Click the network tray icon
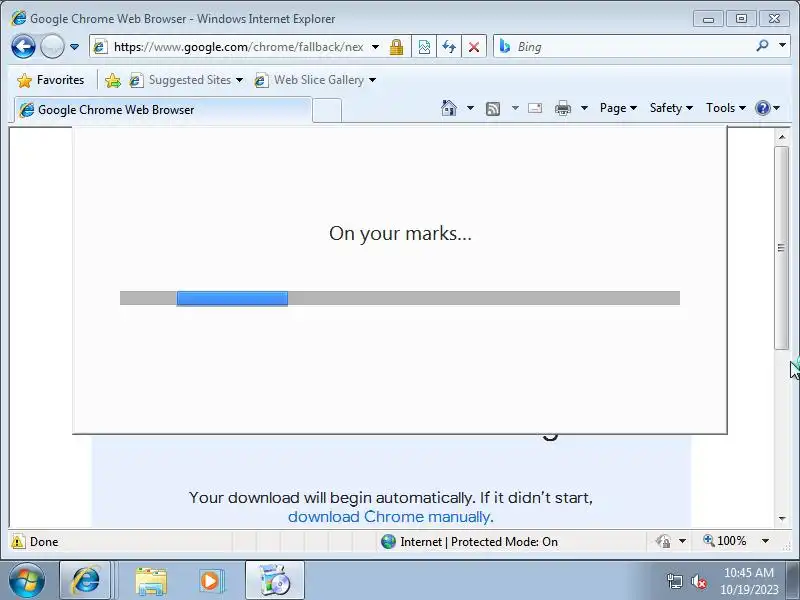The width and height of the screenshot is (800, 600). click(x=674, y=581)
